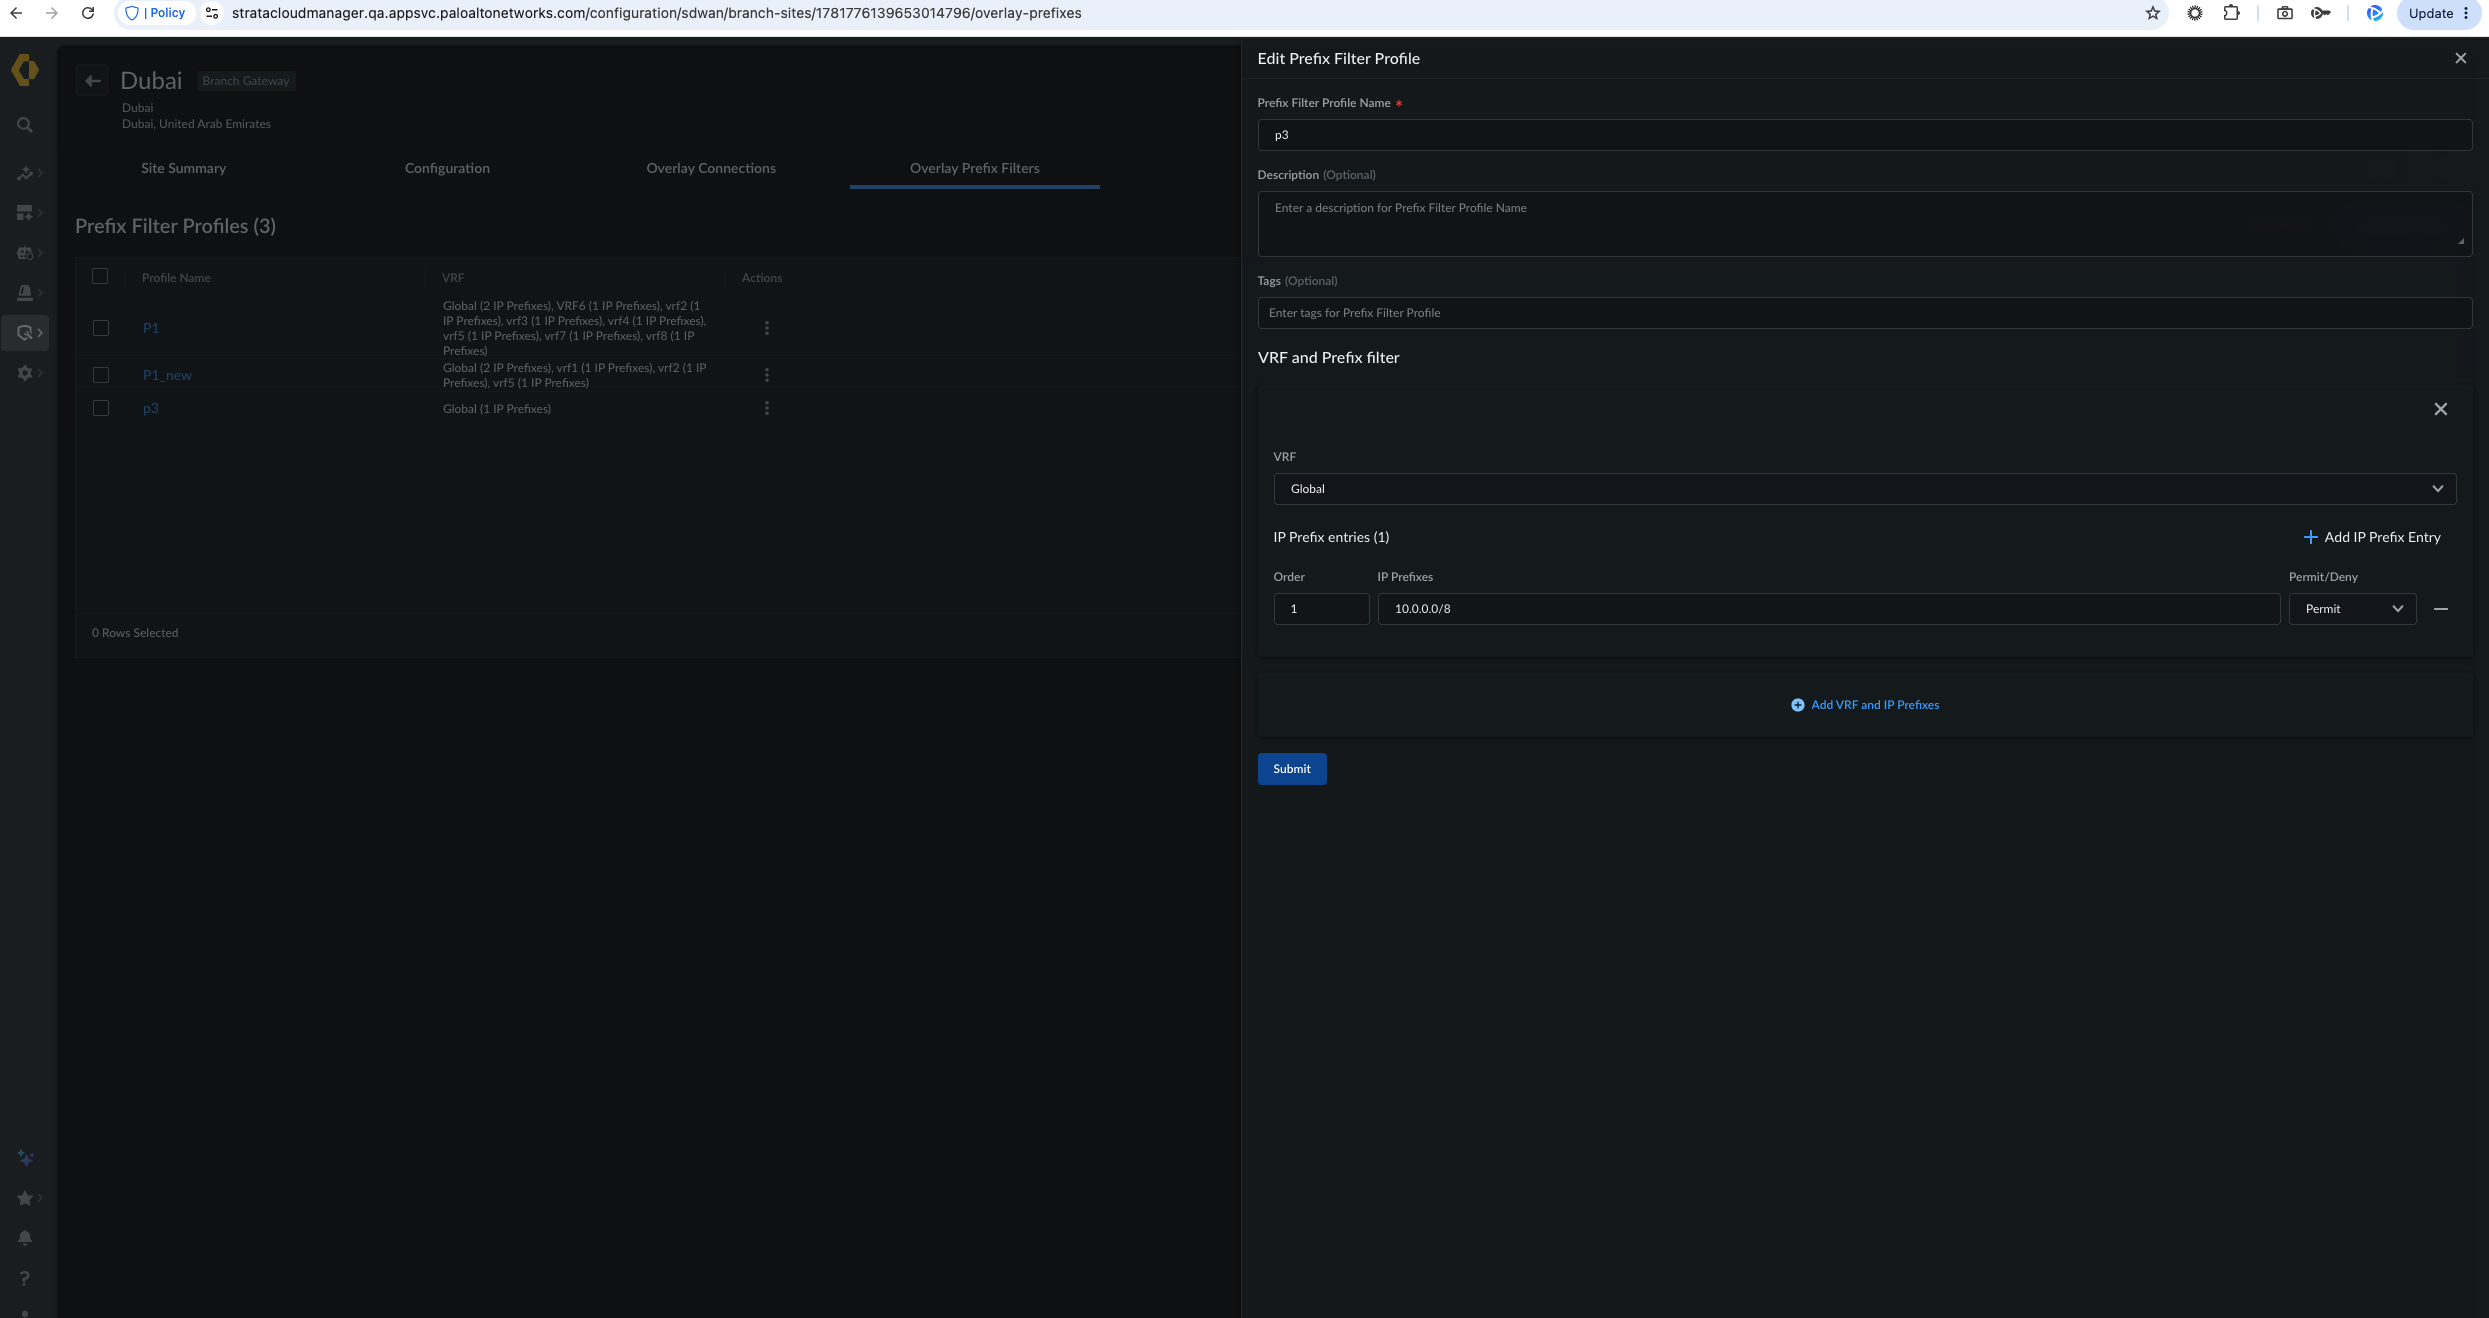Viewport: 2489px width, 1318px height.
Task: Click Add IP Prefix Entry
Action: (x=2372, y=537)
